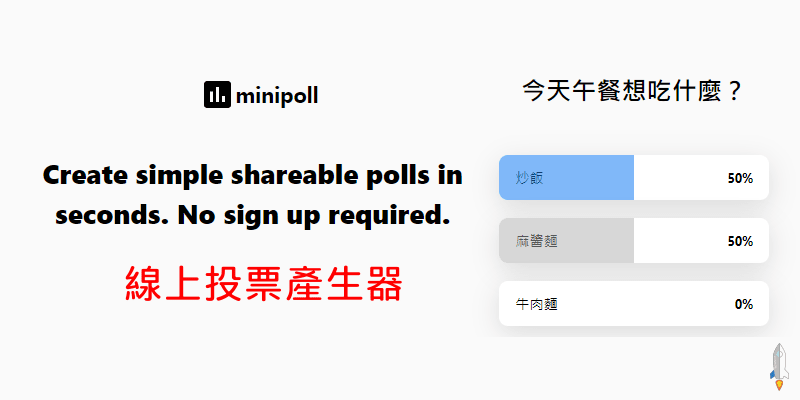Click the 0% result beside 牛肉麵
Screen dimensions: 800x400
tap(743, 304)
